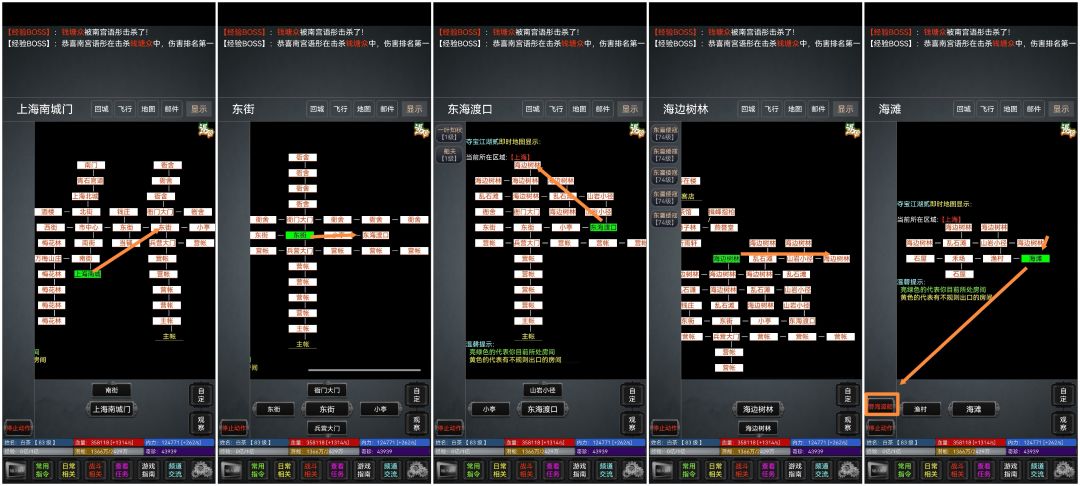
Task: Click the 观察 button in 东海渡口 panel
Action: [630, 423]
